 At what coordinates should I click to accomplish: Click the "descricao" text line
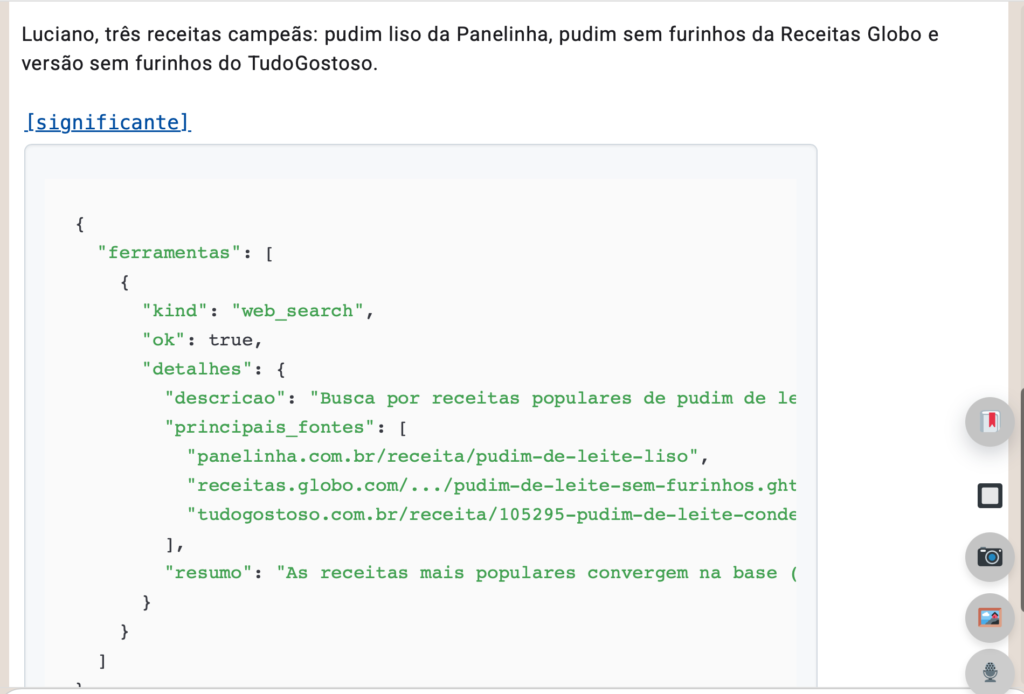point(480,398)
